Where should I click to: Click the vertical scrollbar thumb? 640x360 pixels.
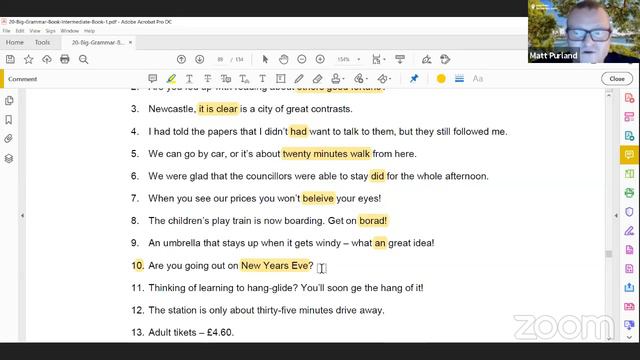tap(609, 254)
